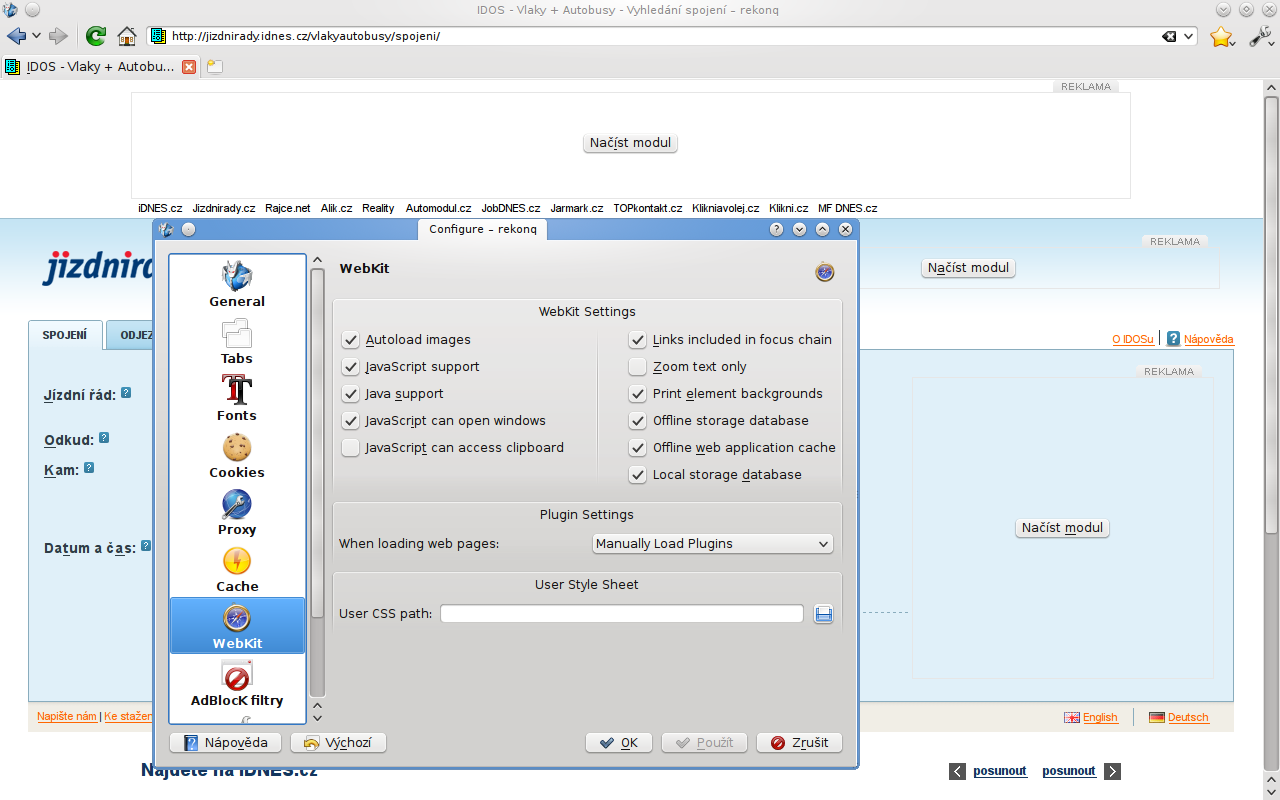Select the Proxy settings category
Screen dimensions: 1280x800
[237, 512]
